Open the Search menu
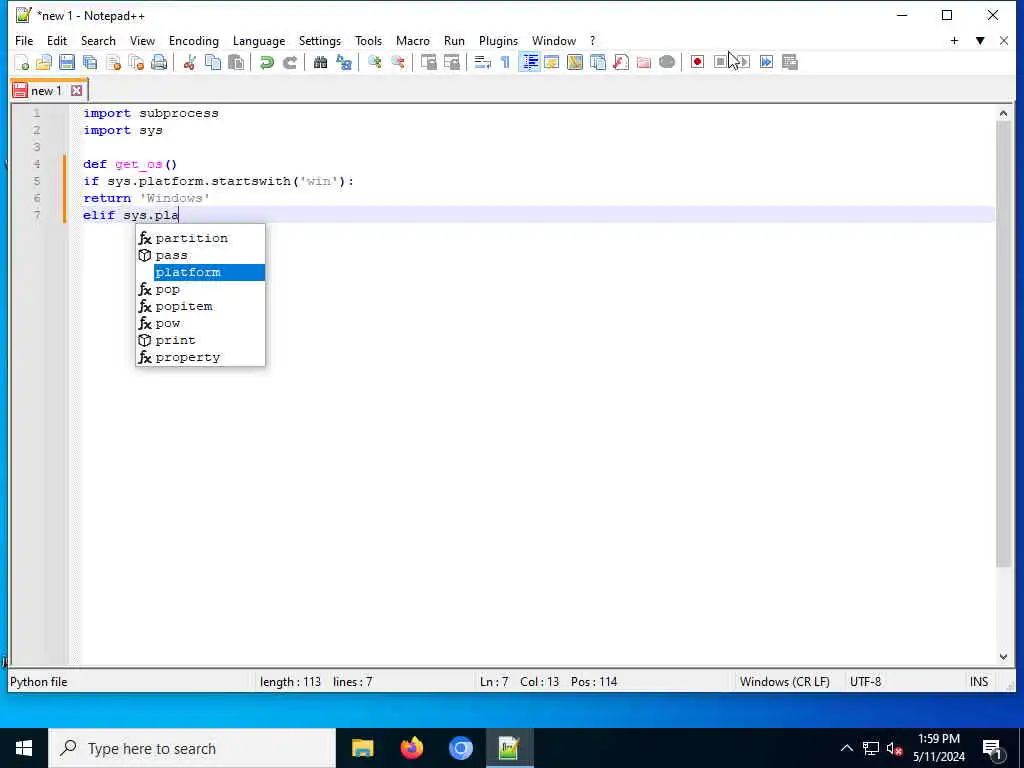Viewport: 1024px width, 768px height. [98, 40]
